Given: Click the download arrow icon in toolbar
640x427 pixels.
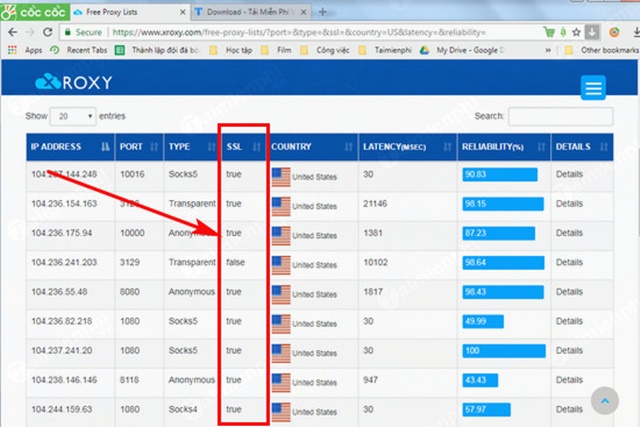Looking at the screenshot, I should (x=592, y=31).
